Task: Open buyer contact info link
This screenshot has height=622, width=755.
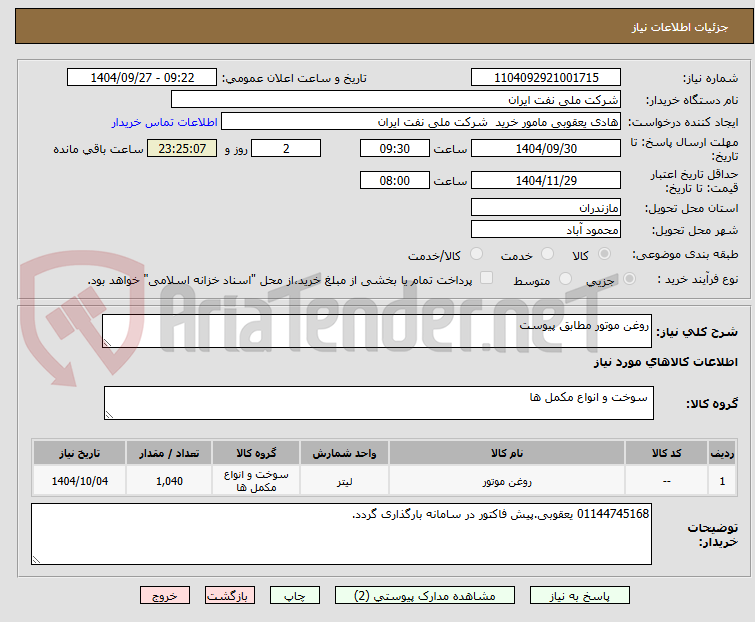Action: coord(165,122)
